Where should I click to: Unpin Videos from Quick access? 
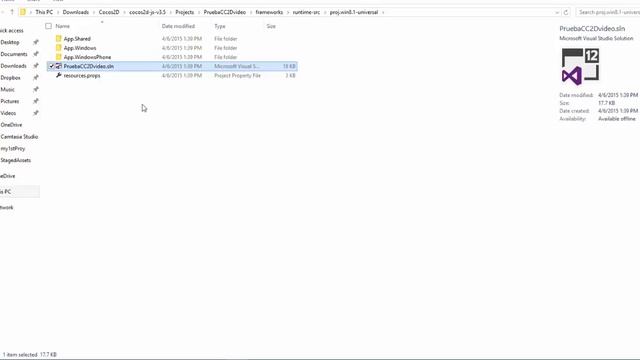point(36,113)
